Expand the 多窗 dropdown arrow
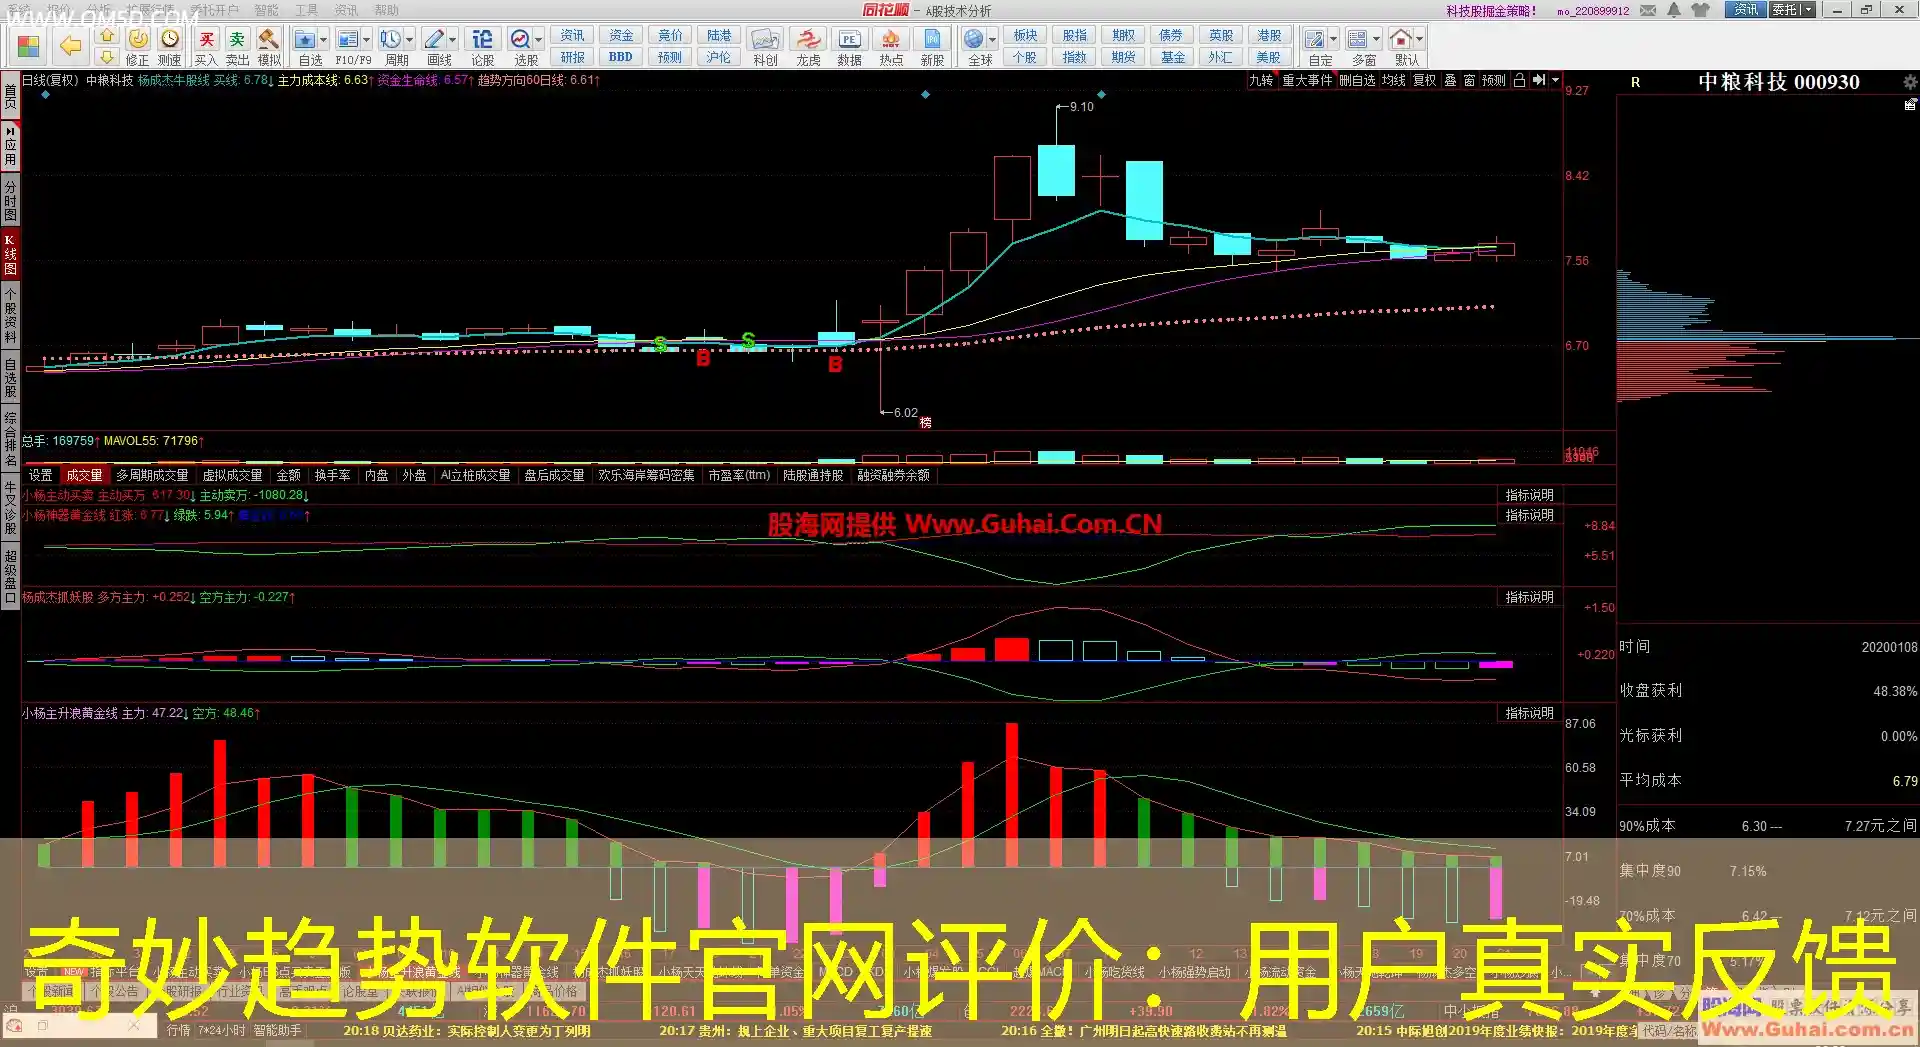 pyautogui.click(x=1376, y=40)
